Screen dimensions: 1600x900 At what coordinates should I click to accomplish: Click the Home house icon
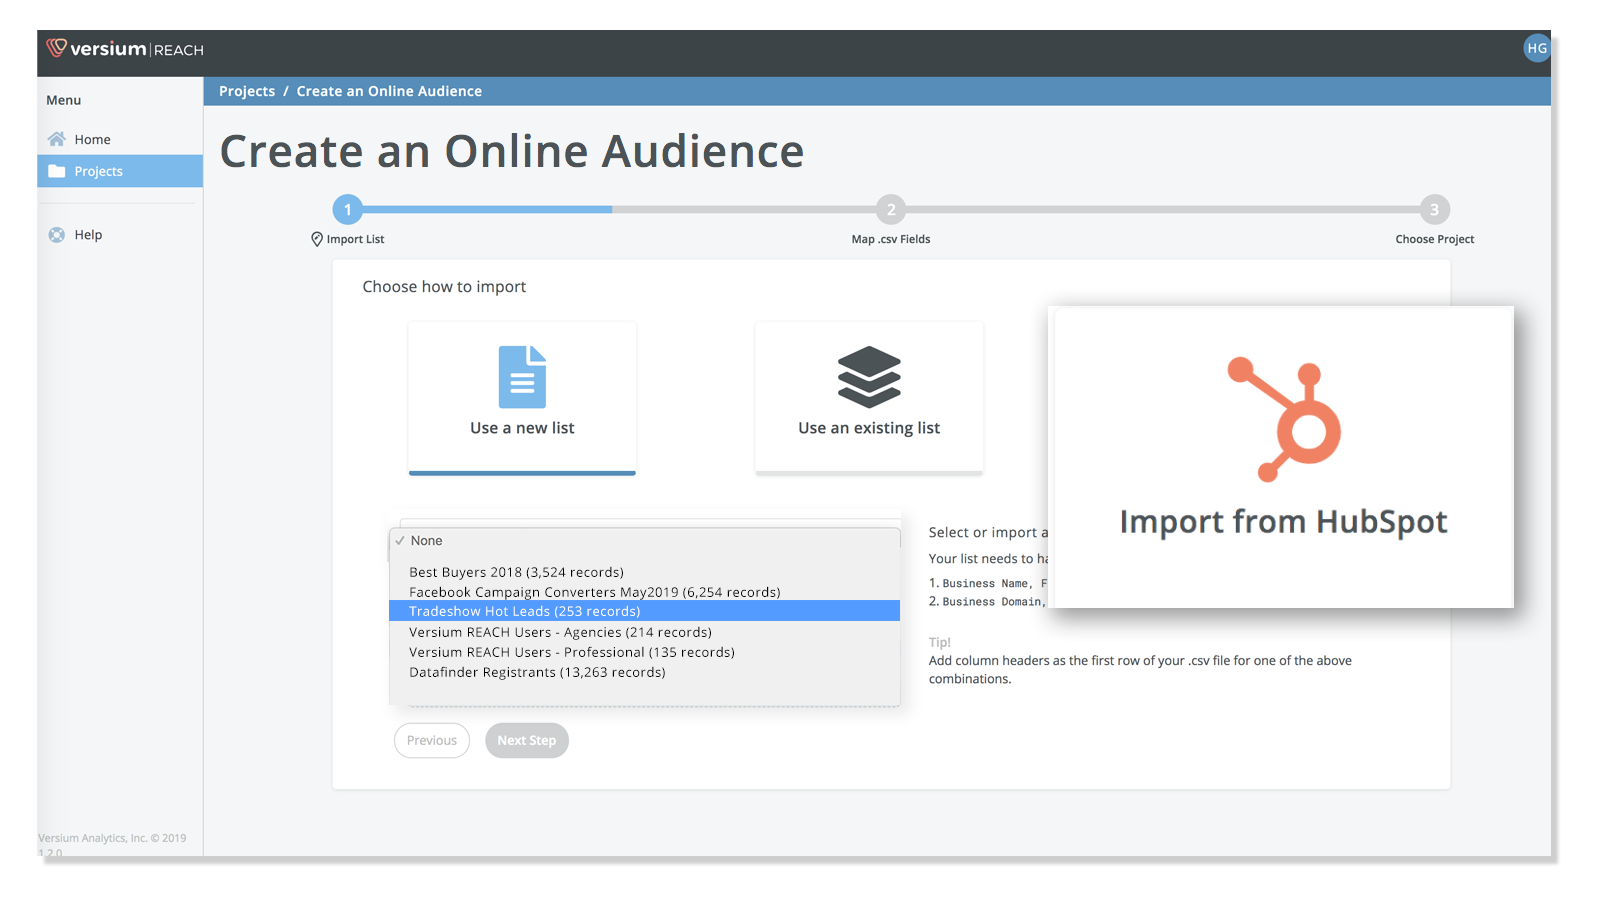[57, 139]
